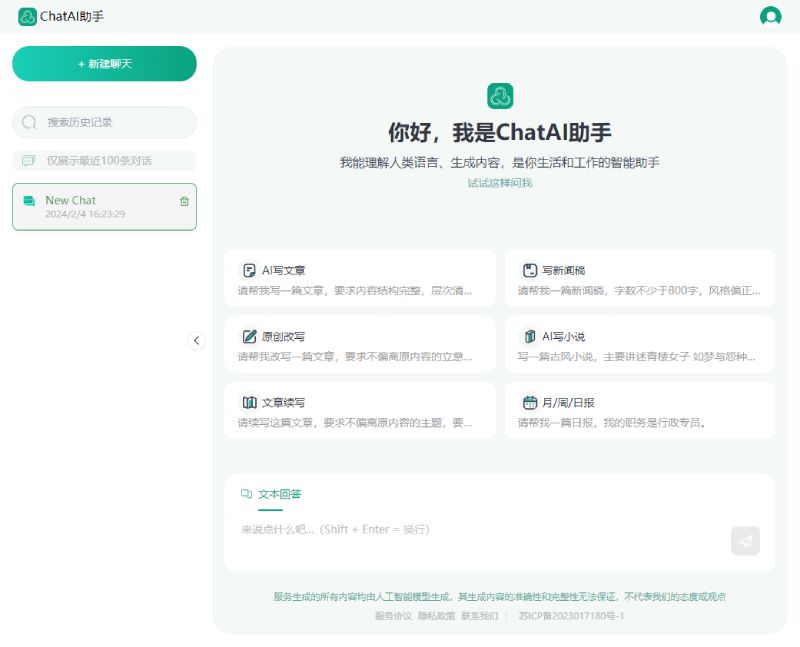Switch to the 文本回答 tab

point(274,494)
